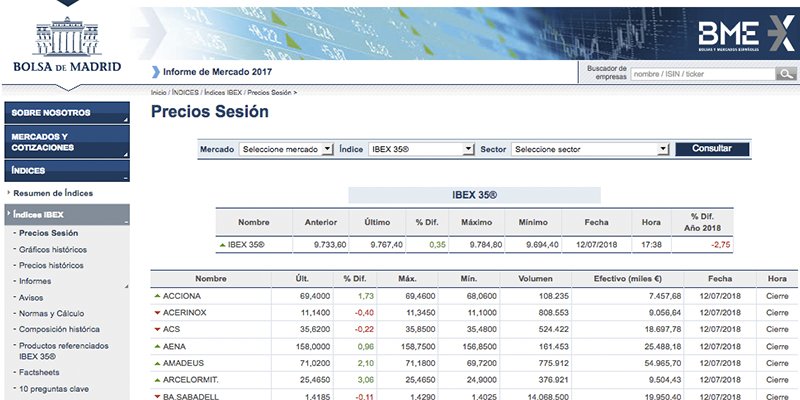Screen dimensions: 800x400
Task: Open Informe de Mercado 2017 link
Action: (217, 72)
